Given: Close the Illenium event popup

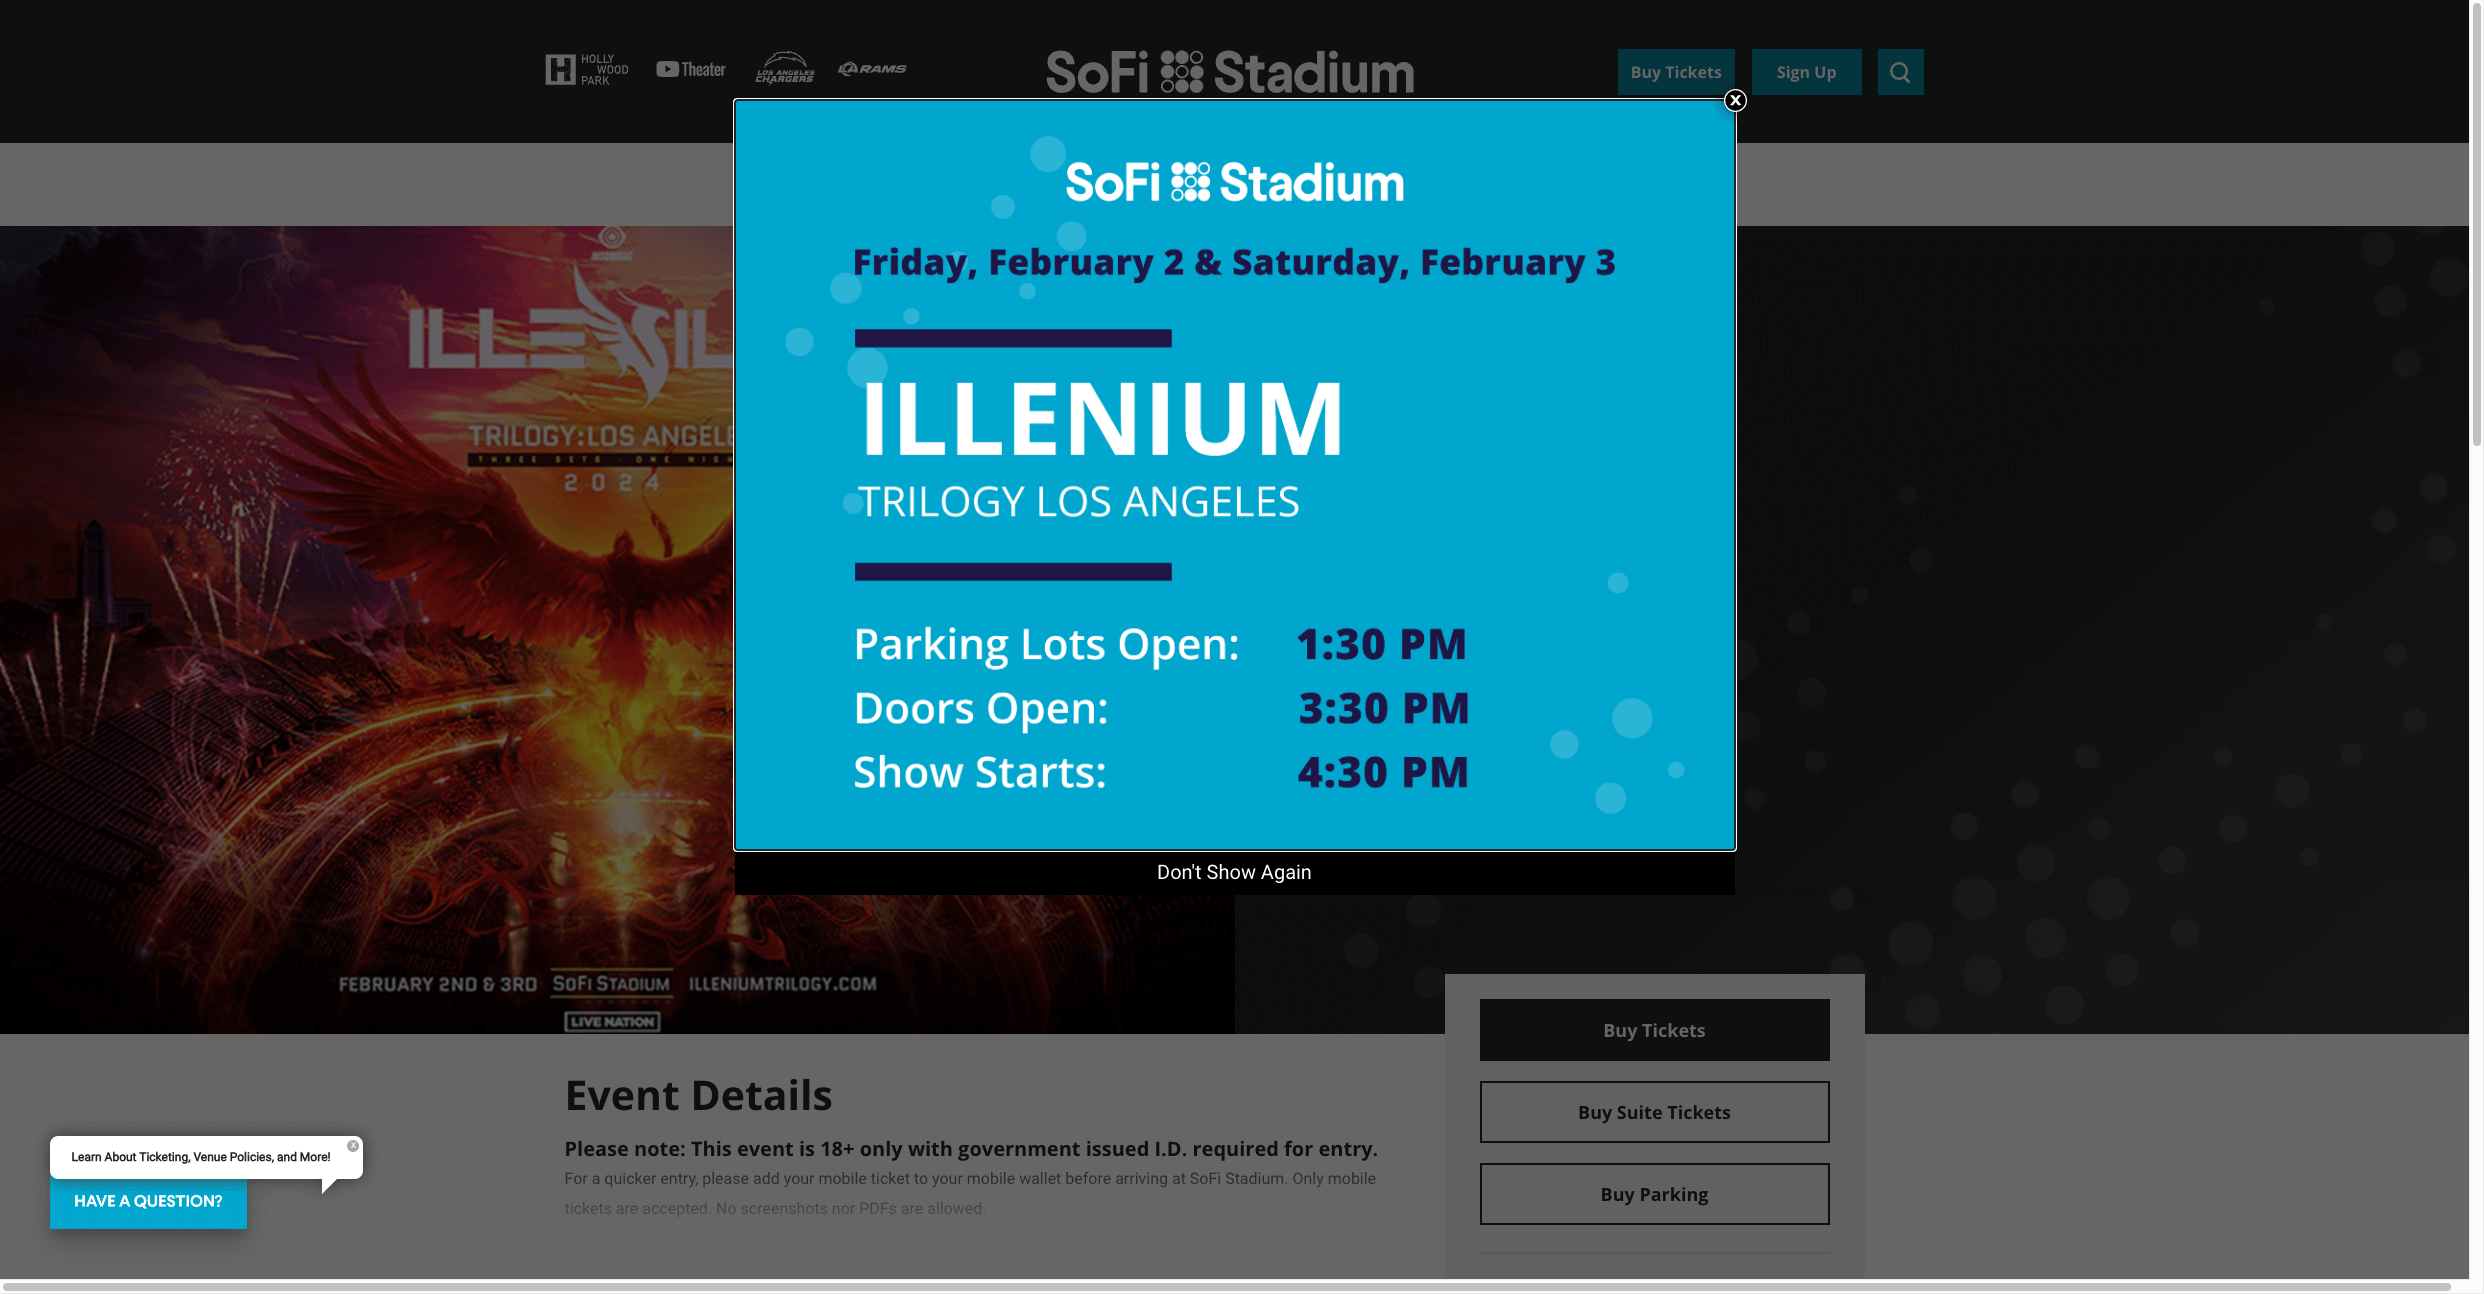Looking at the screenshot, I should point(1735,100).
